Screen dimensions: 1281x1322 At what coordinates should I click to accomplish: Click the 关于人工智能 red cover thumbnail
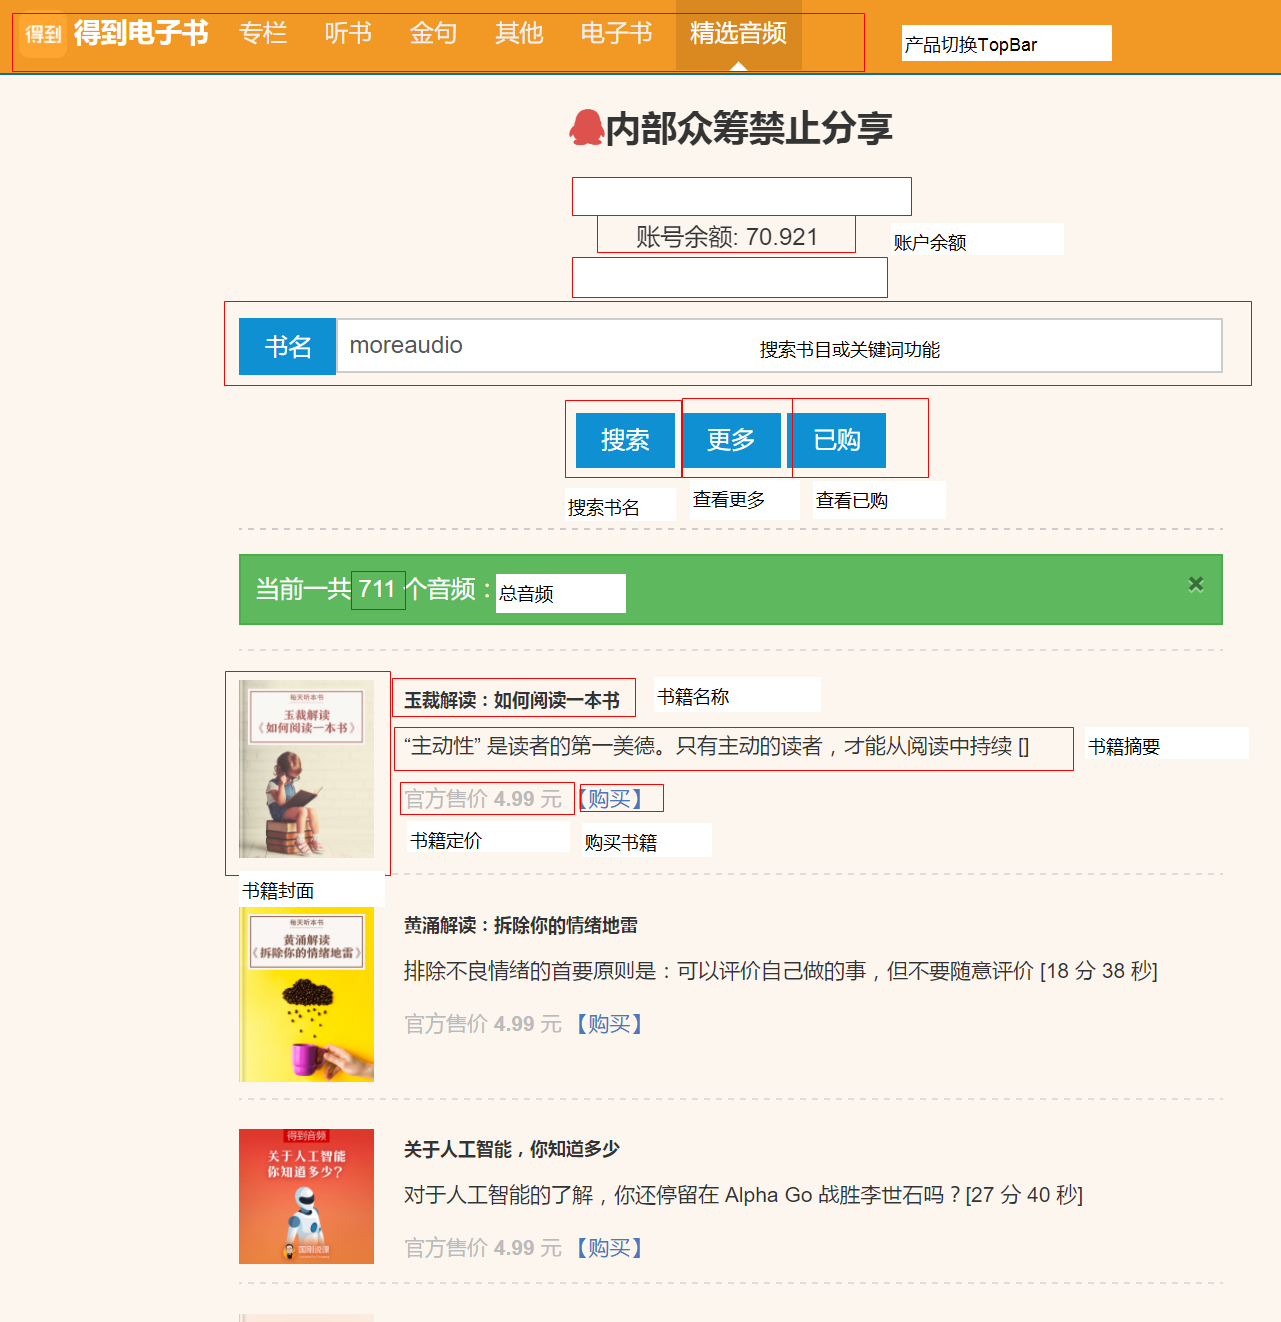pyautogui.click(x=307, y=1196)
